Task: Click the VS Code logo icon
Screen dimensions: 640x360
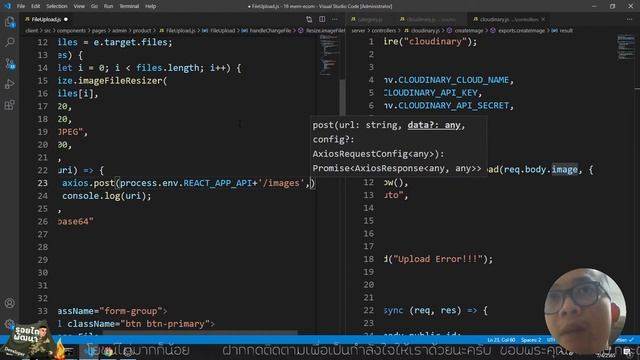Action: pyautogui.click(x=7, y=6)
